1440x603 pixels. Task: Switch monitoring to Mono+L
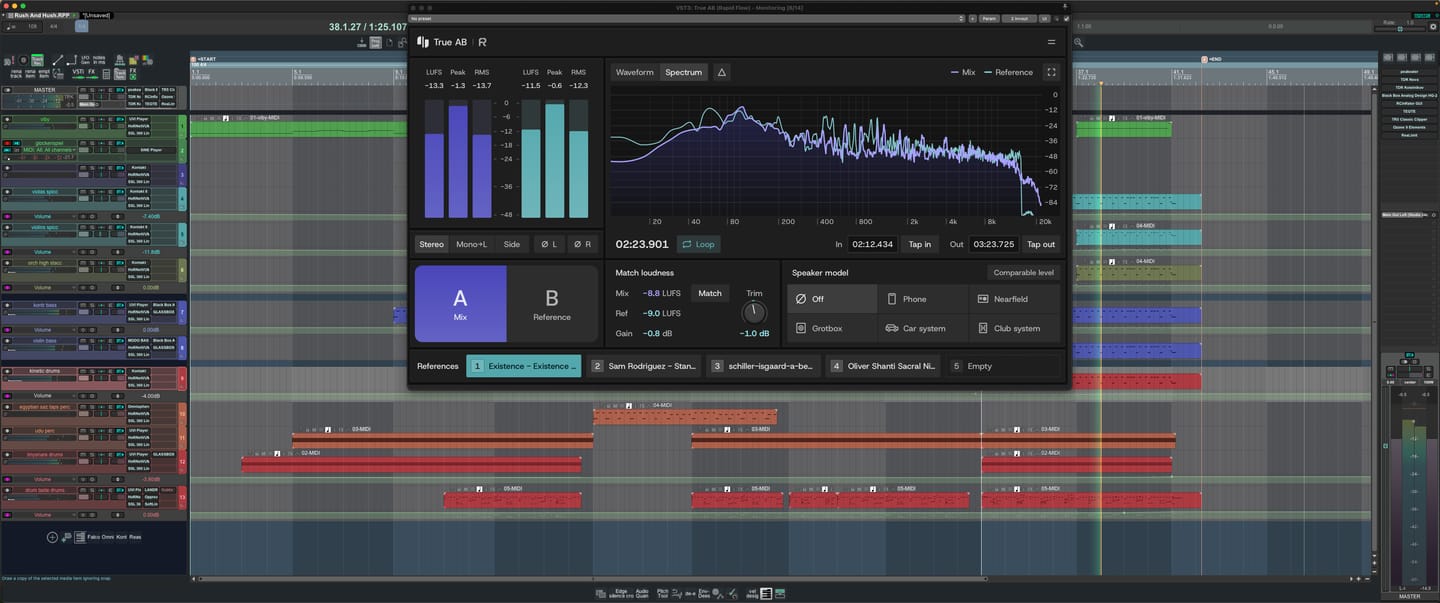[x=472, y=244]
